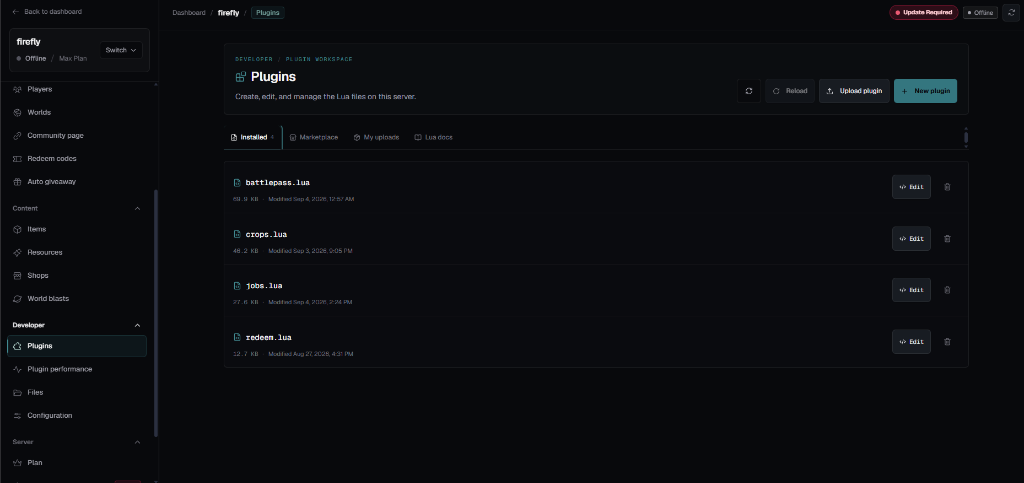Click the Players sidebar icon
Image resolution: width=1024 pixels, height=483 pixels.
pos(18,89)
